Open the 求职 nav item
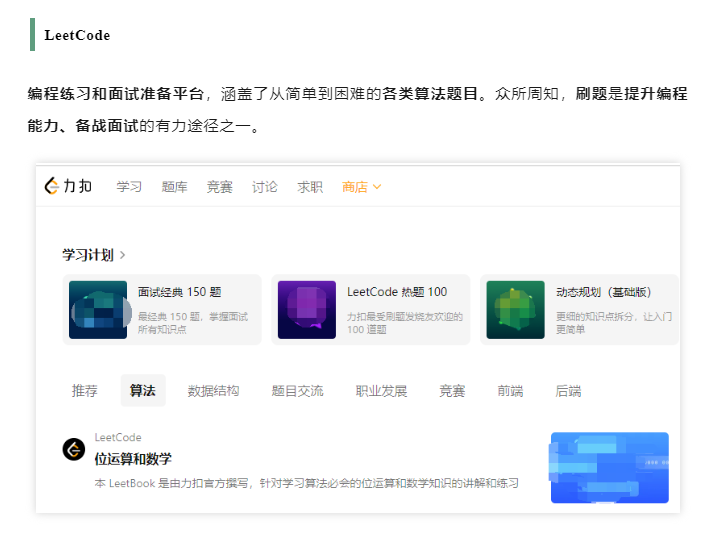 (x=310, y=187)
